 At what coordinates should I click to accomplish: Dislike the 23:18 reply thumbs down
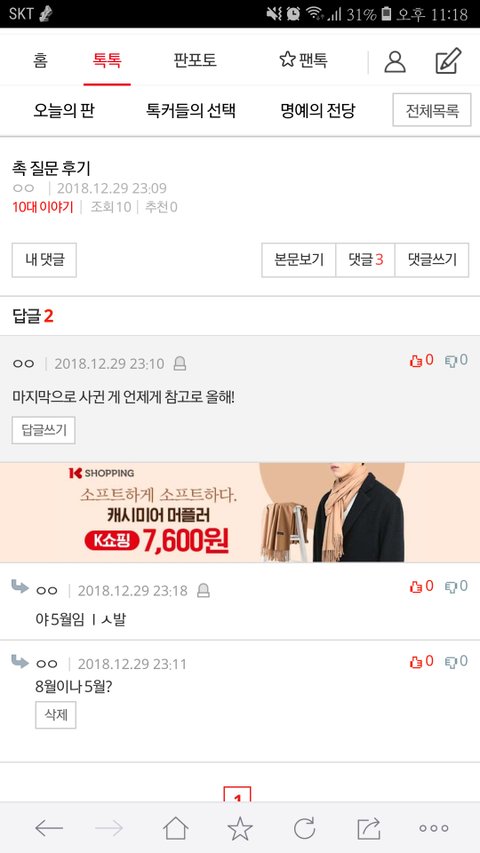456,586
